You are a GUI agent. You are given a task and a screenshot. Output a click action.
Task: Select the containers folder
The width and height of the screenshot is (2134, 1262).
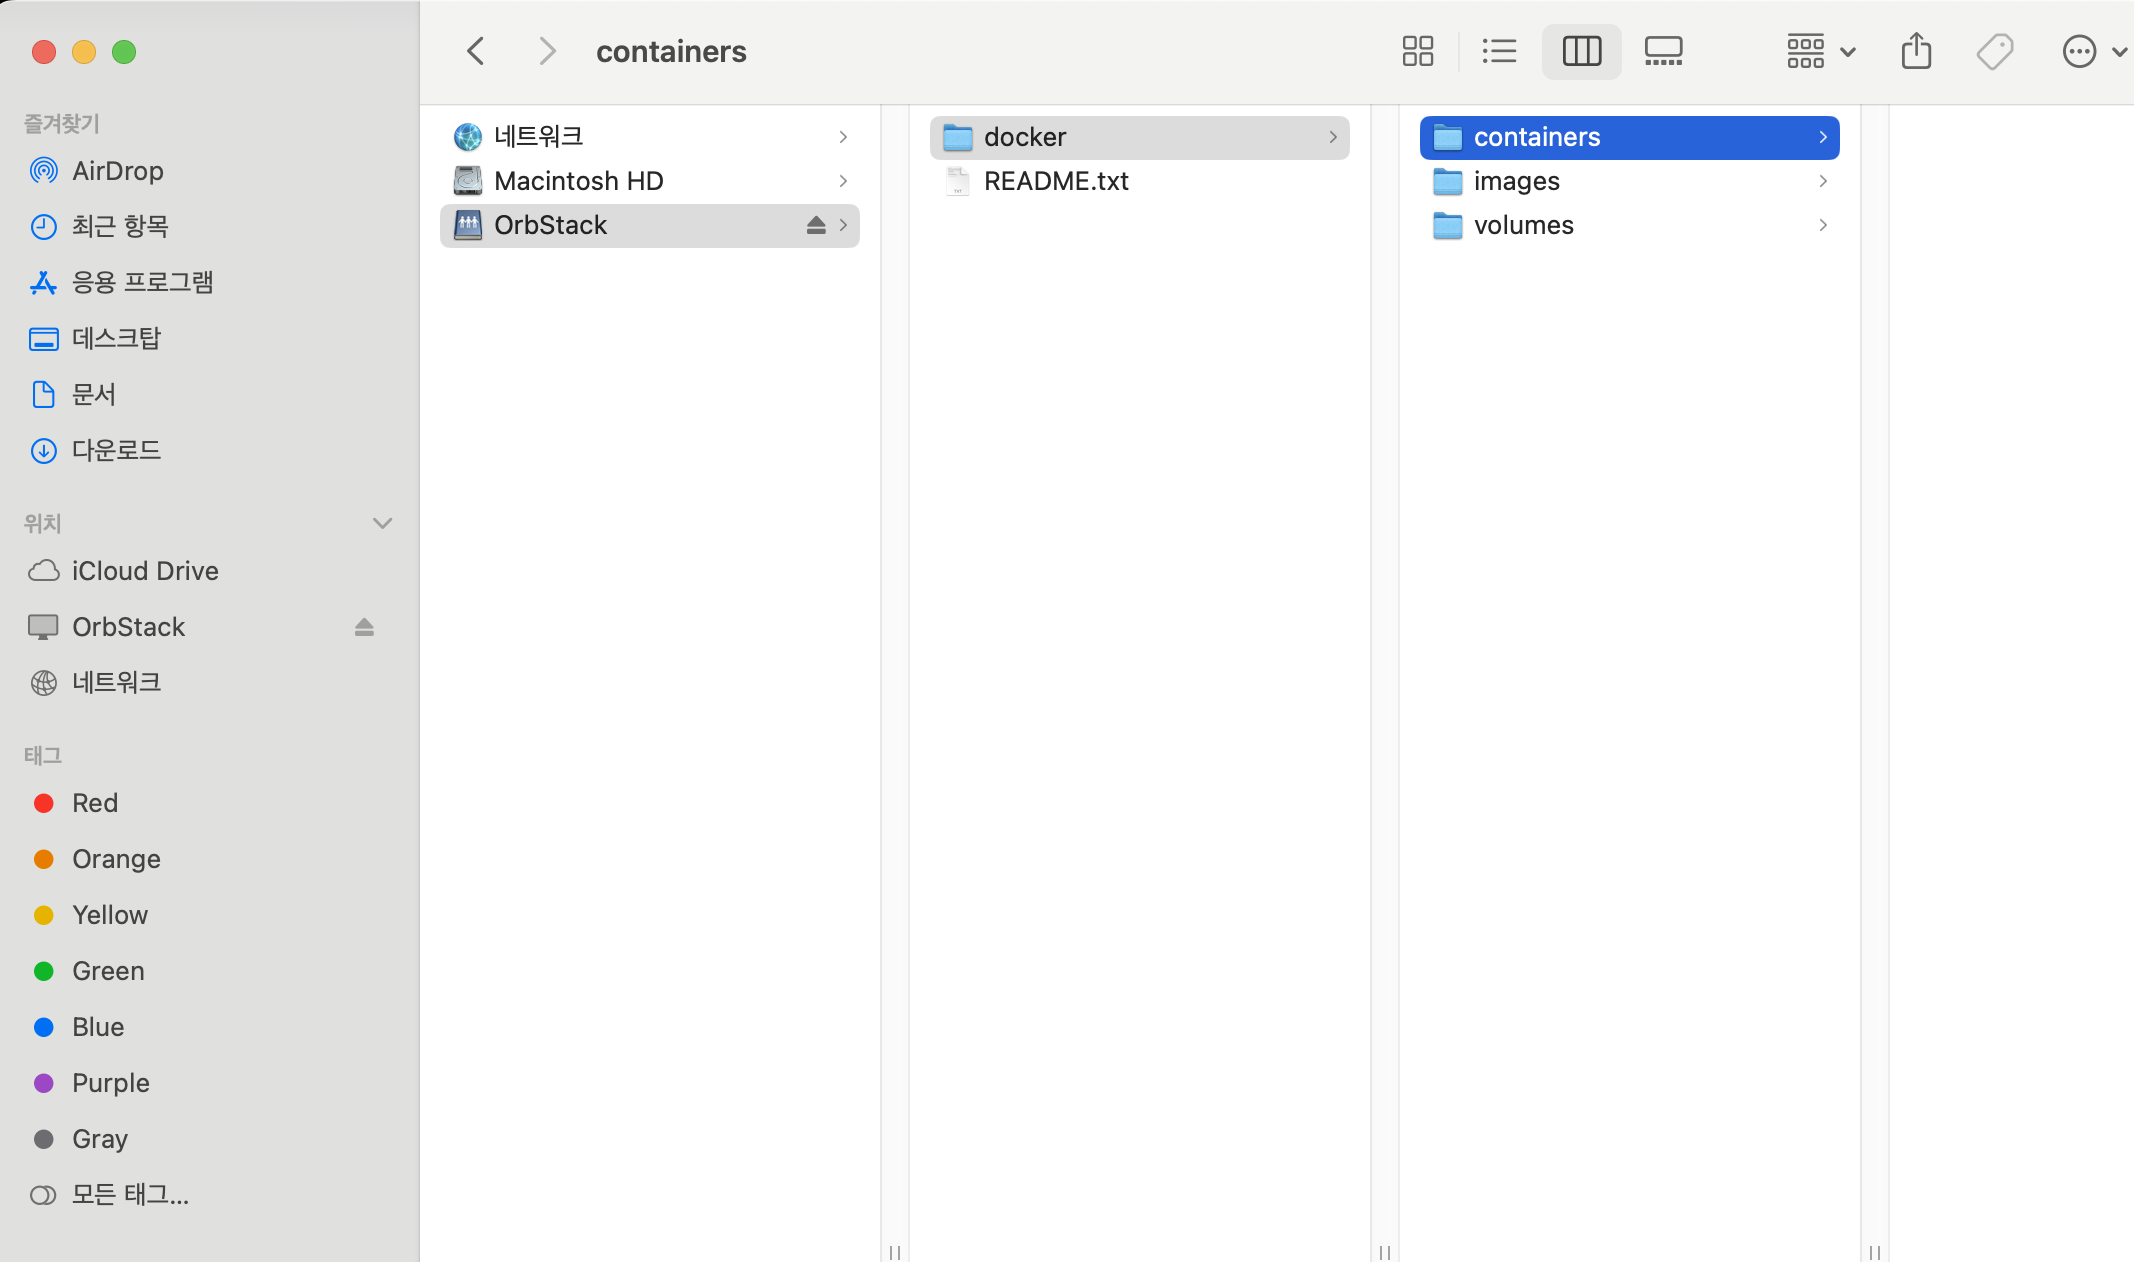click(1630, 137)
